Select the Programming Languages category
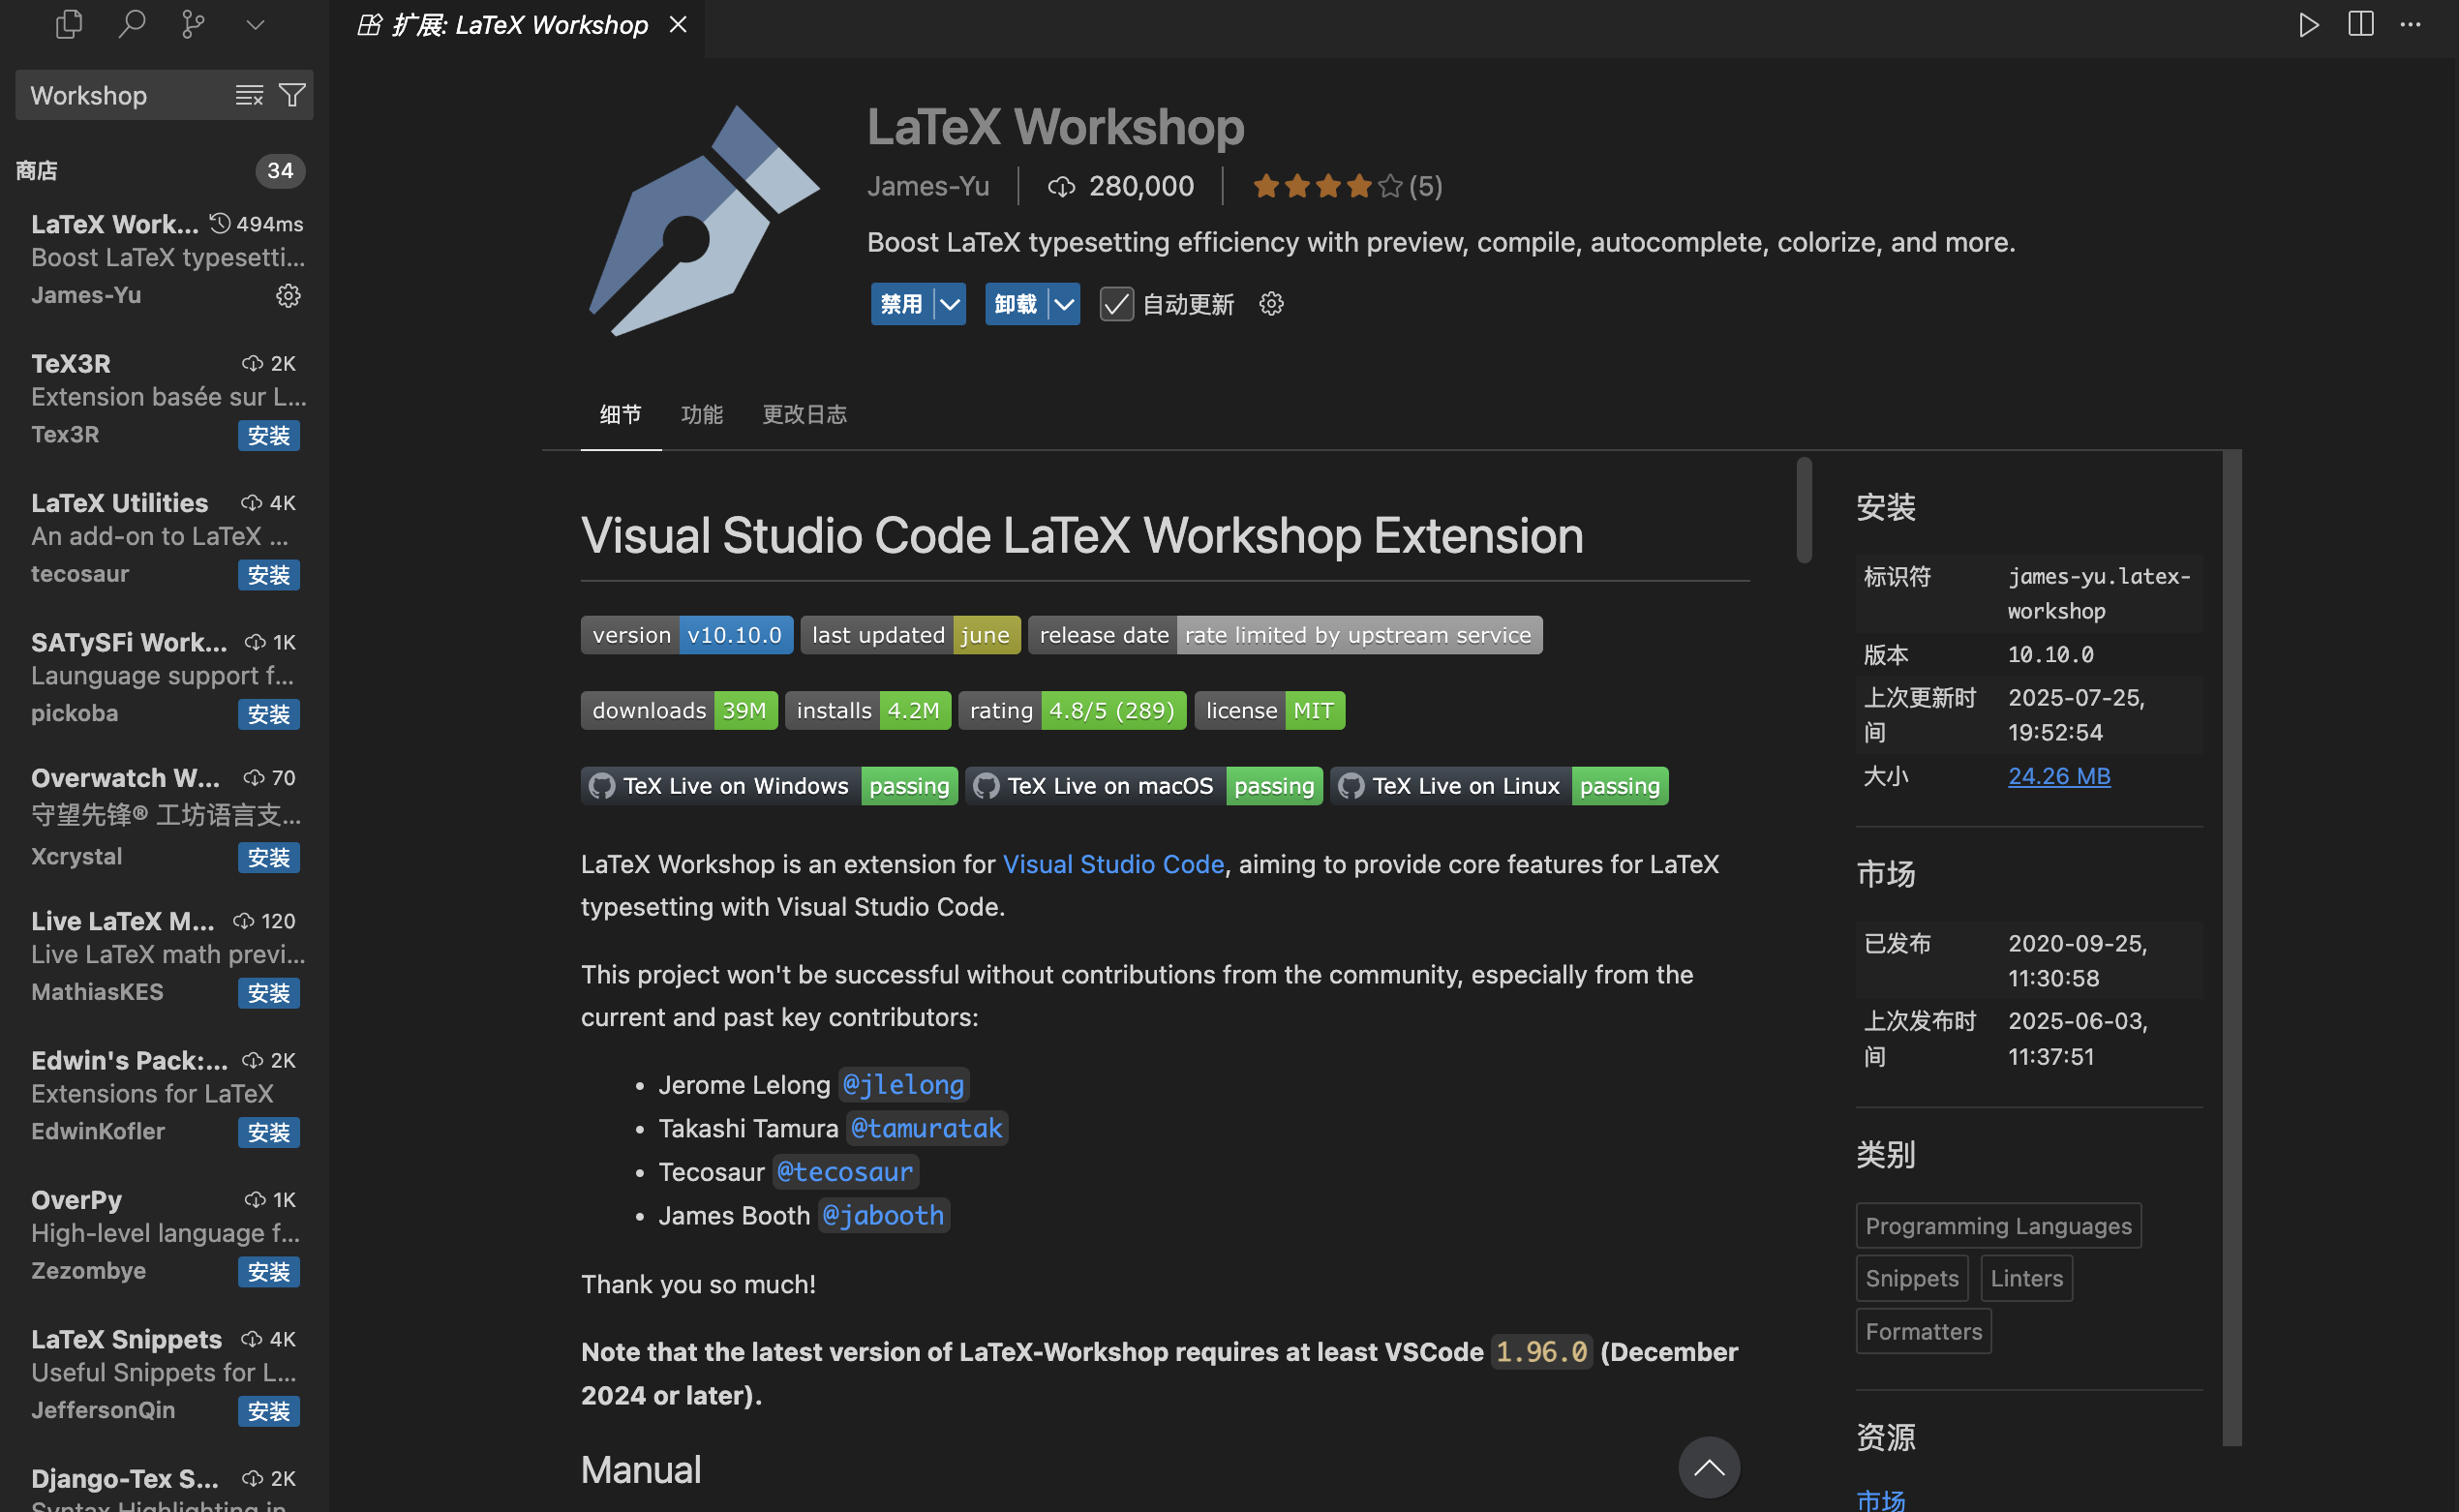The image size is (2459, 1512). tap(1998, 1225)
